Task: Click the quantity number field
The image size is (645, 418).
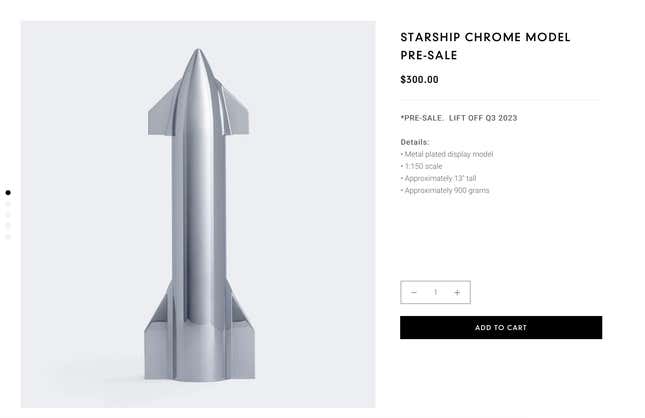Action: pos(435,293)
